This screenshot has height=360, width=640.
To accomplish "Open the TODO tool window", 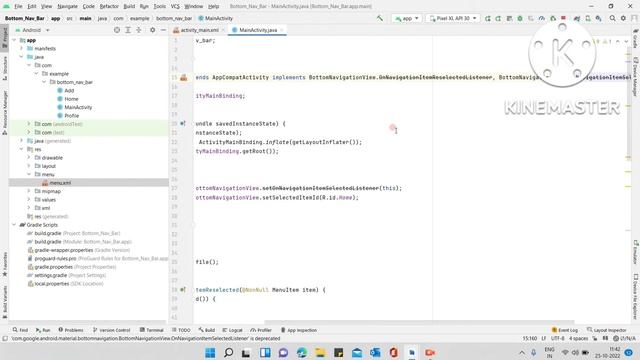I will pyautogui.click(x=181, y=330).
